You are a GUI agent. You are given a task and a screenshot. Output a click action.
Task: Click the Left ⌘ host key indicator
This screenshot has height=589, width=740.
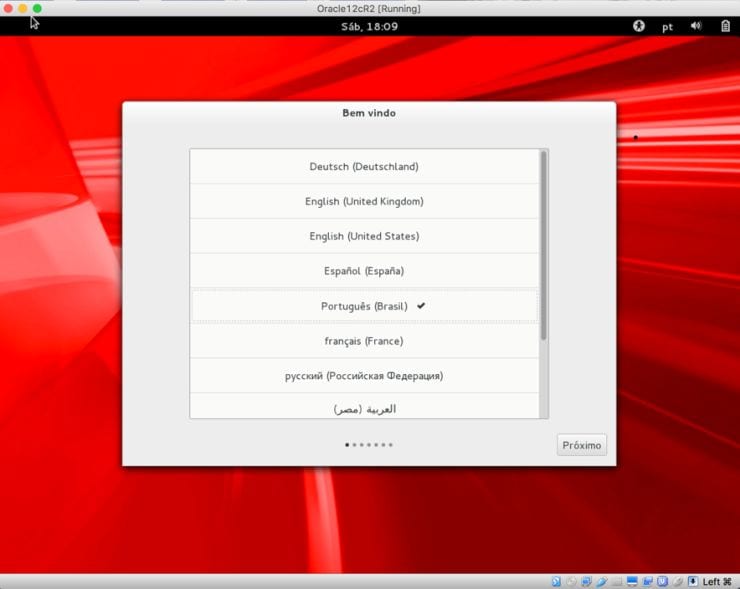(717, 582)
